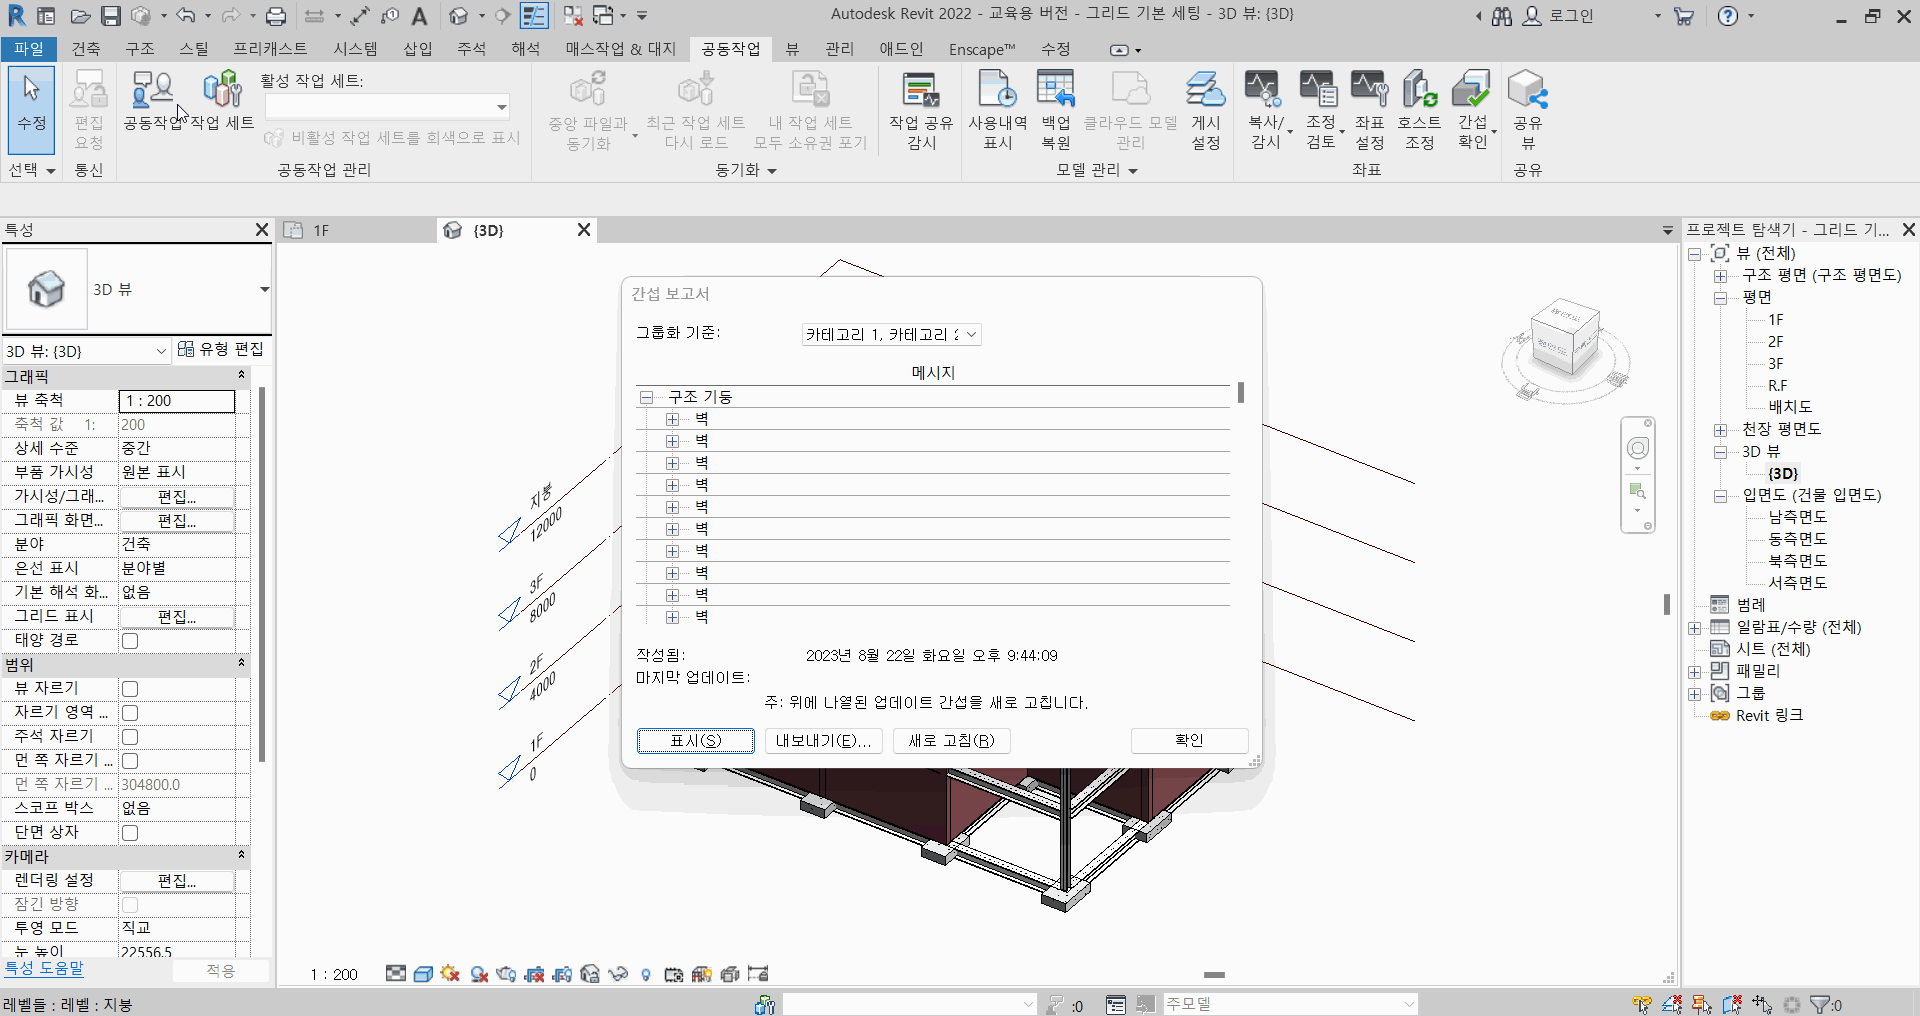Open 사용내역 표시 history tool
Viewport: 1920px width, 1016px height.
click(997, 110)
